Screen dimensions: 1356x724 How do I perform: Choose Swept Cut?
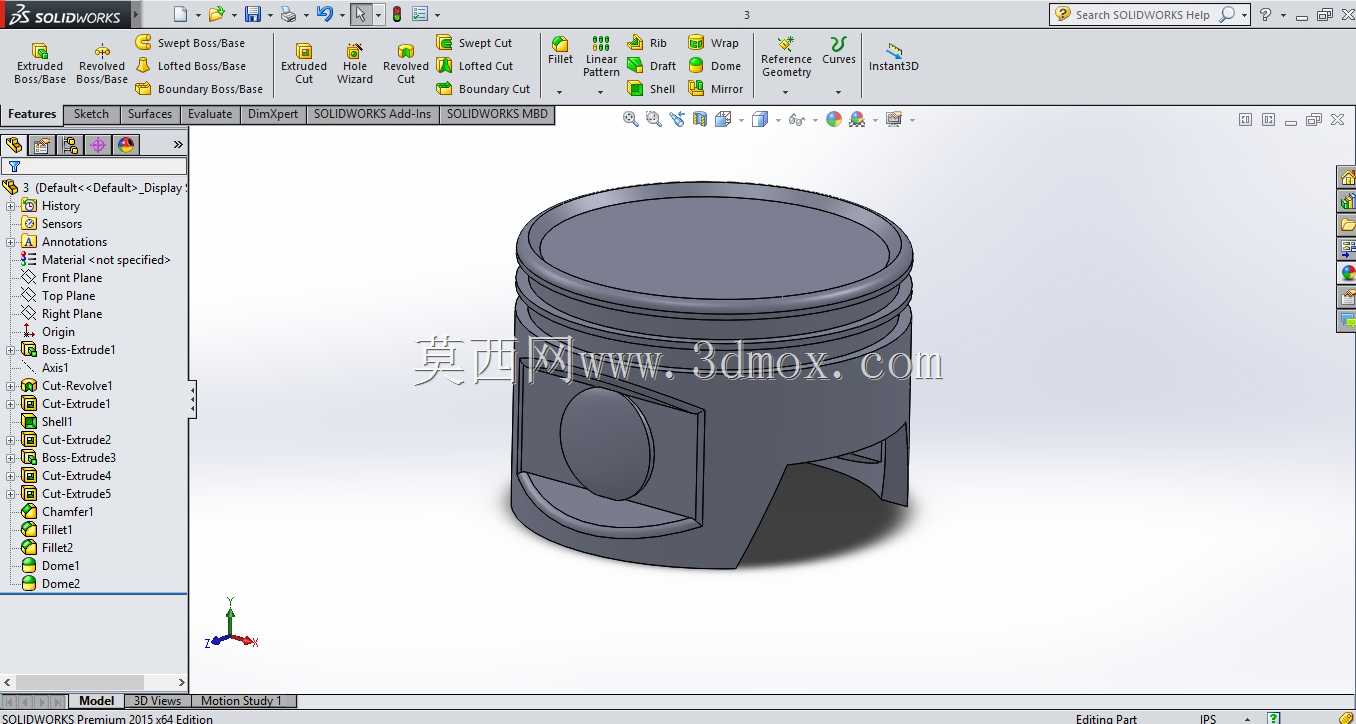coord(474,43)
